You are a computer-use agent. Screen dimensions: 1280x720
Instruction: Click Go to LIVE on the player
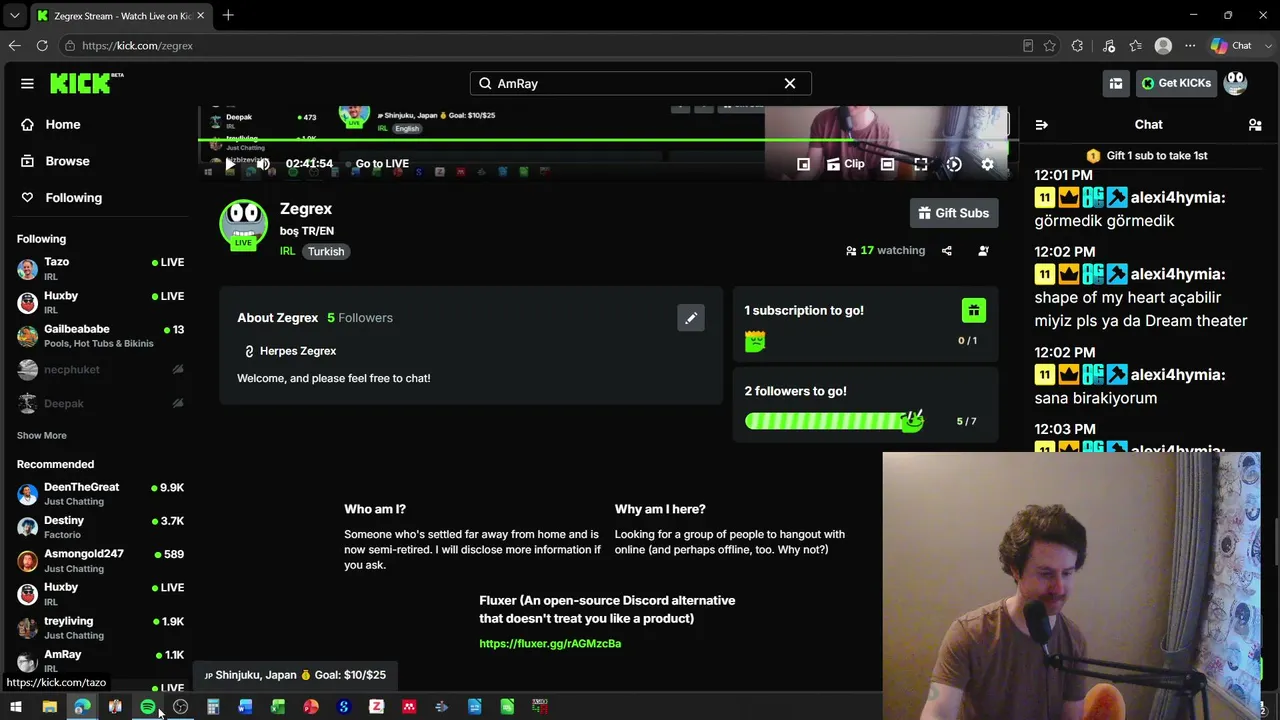pyautogui.click(x=381, y=164)
